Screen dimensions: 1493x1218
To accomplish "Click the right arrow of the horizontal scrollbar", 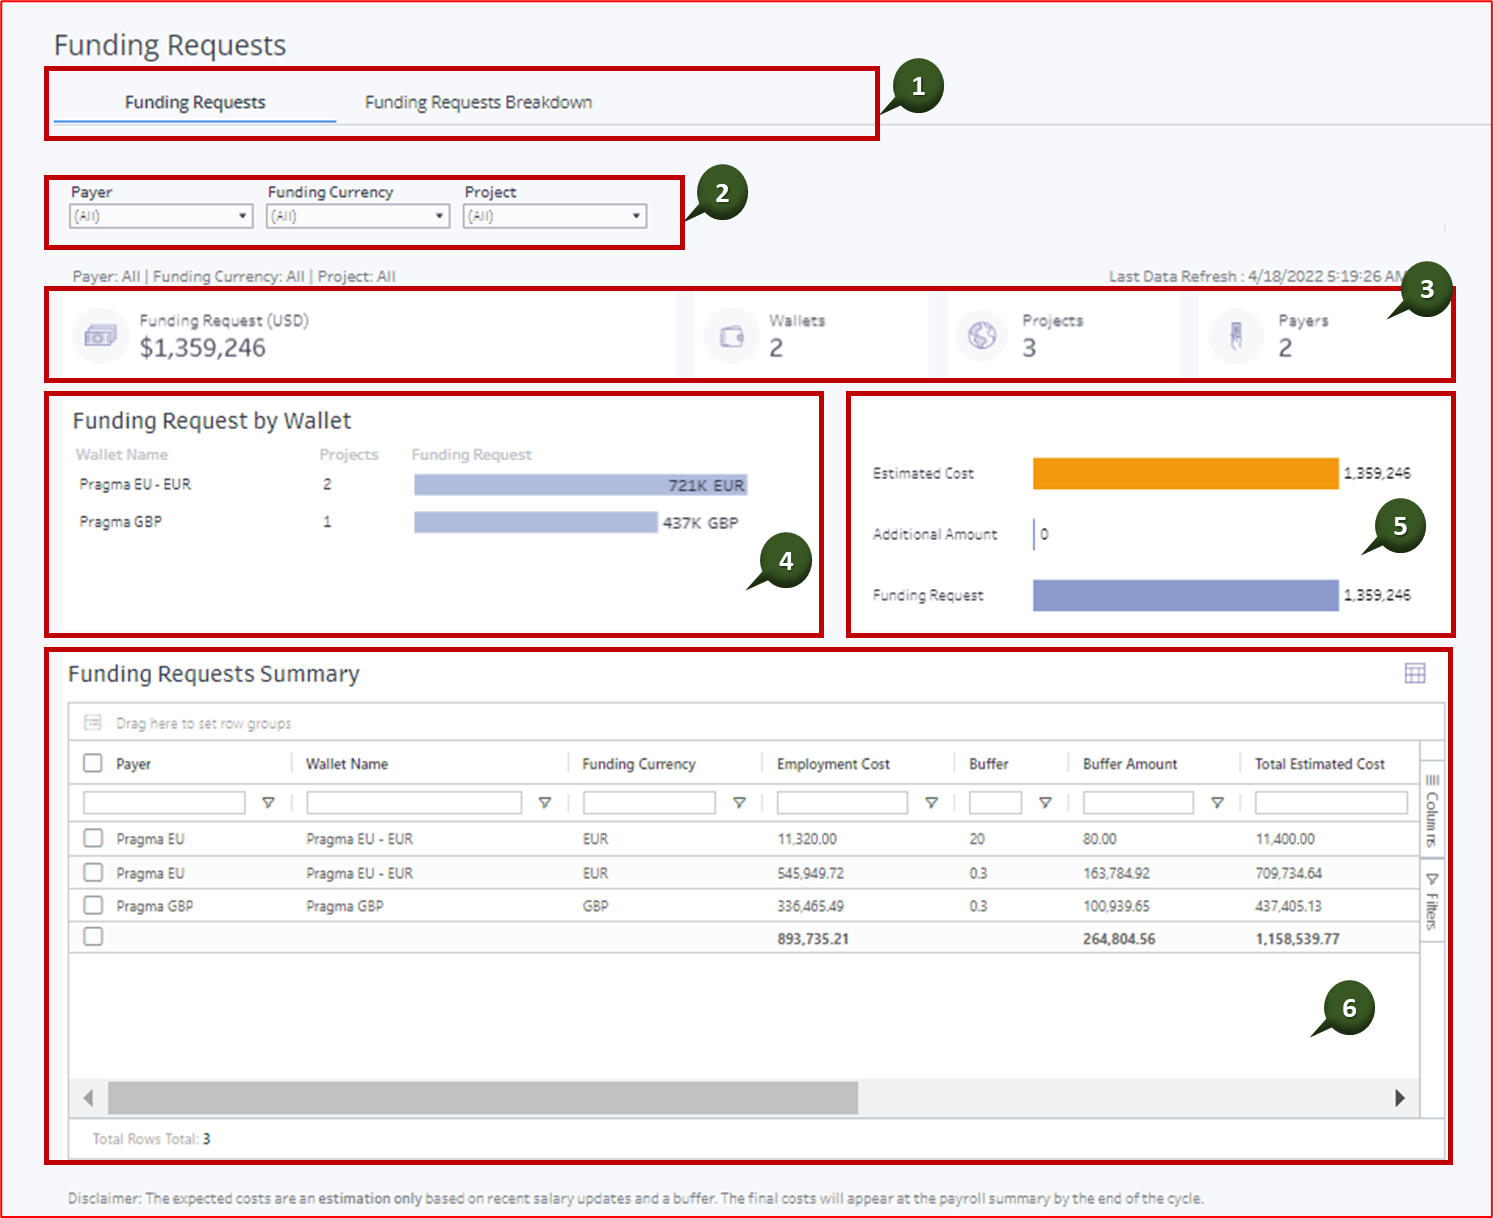I will [1402, 1097].
